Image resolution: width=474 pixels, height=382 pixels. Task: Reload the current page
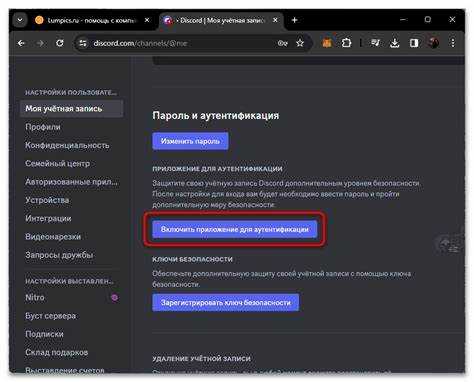point(60,43)
